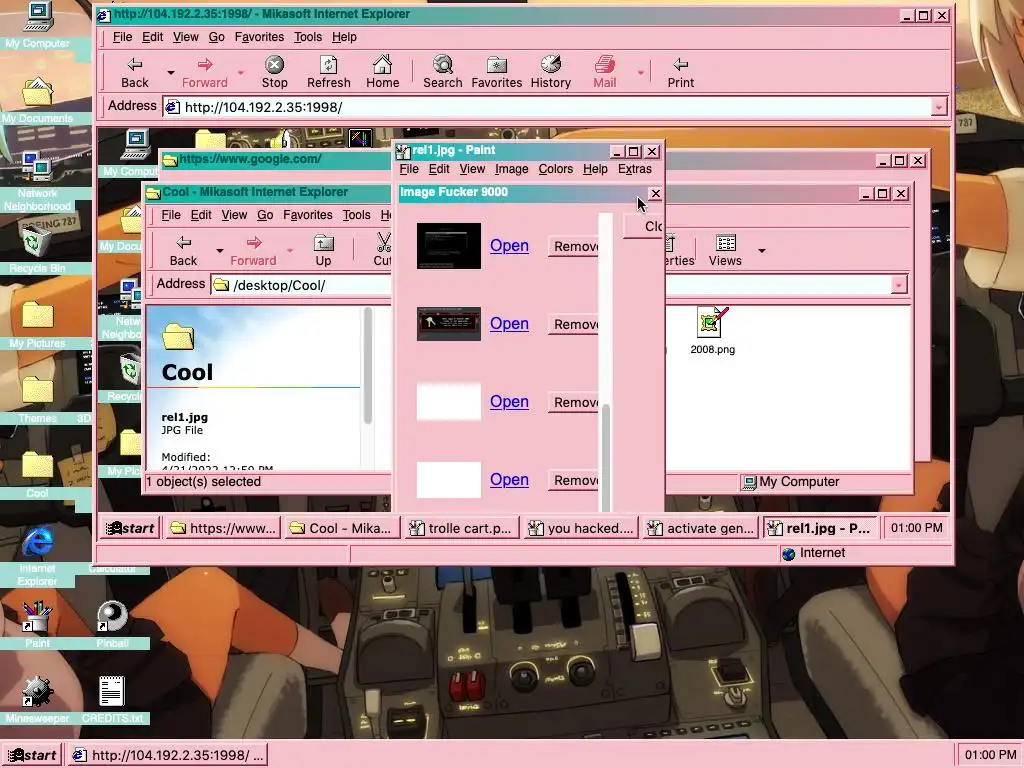Click the Views icon in the folder window
1024x768 pixels.
coord(726,250)
